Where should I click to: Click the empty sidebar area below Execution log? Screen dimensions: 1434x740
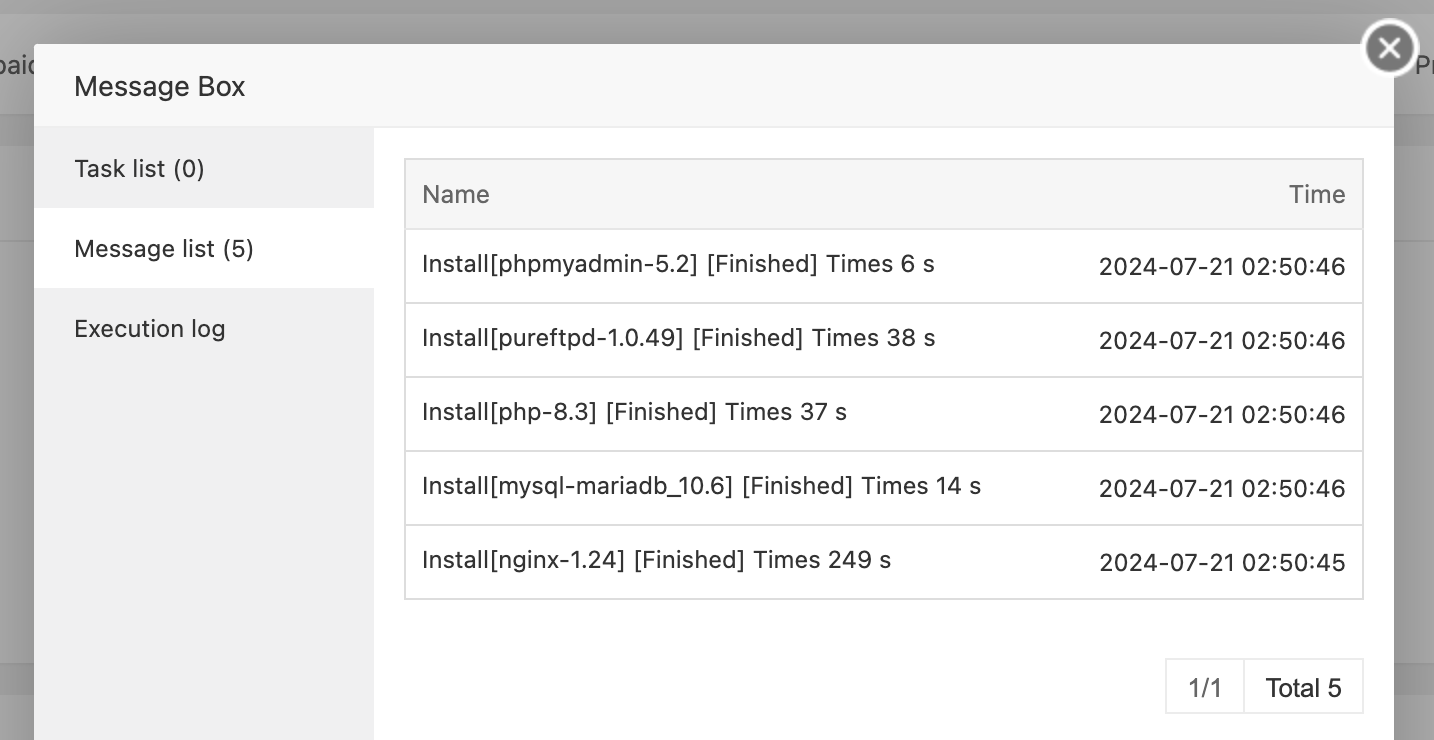pos(204,554)
